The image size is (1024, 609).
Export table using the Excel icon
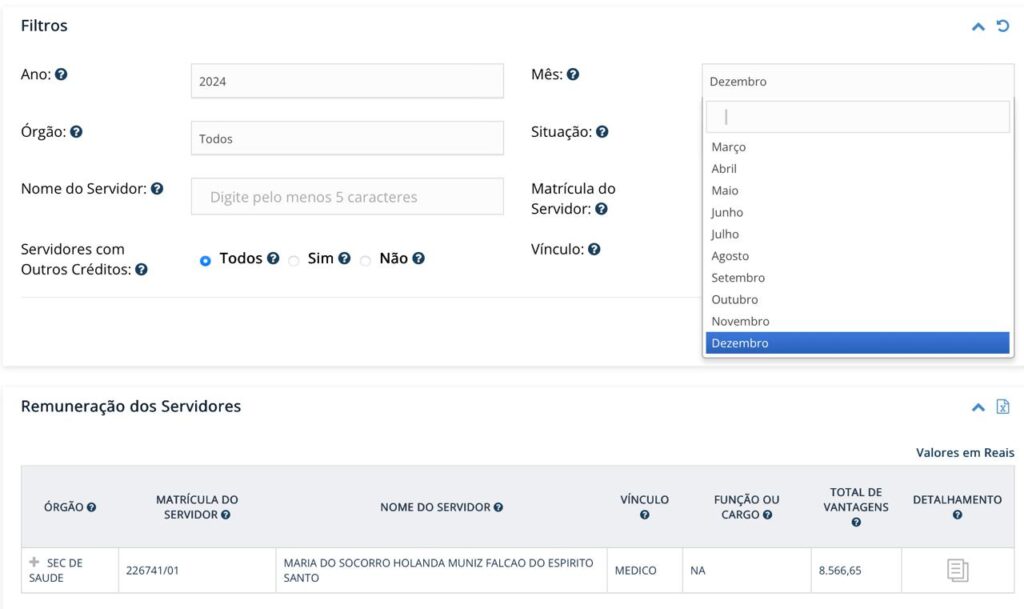tap(1003, 407)
